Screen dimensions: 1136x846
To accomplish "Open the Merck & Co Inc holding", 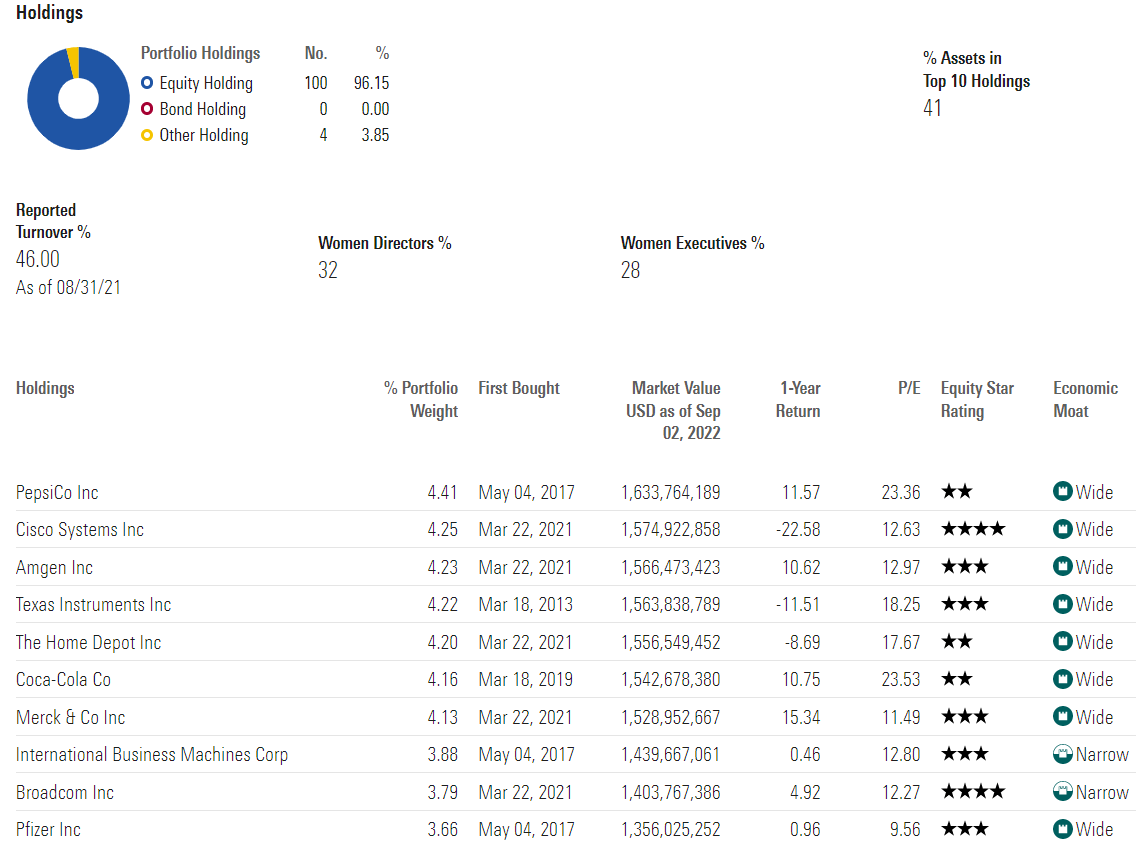I will [70, 718].
